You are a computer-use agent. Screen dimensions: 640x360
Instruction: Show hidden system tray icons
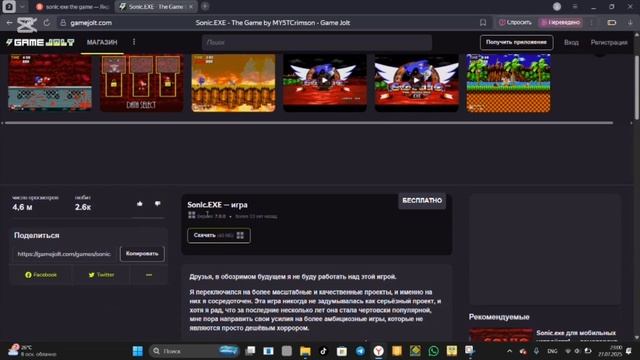[509, 351]
